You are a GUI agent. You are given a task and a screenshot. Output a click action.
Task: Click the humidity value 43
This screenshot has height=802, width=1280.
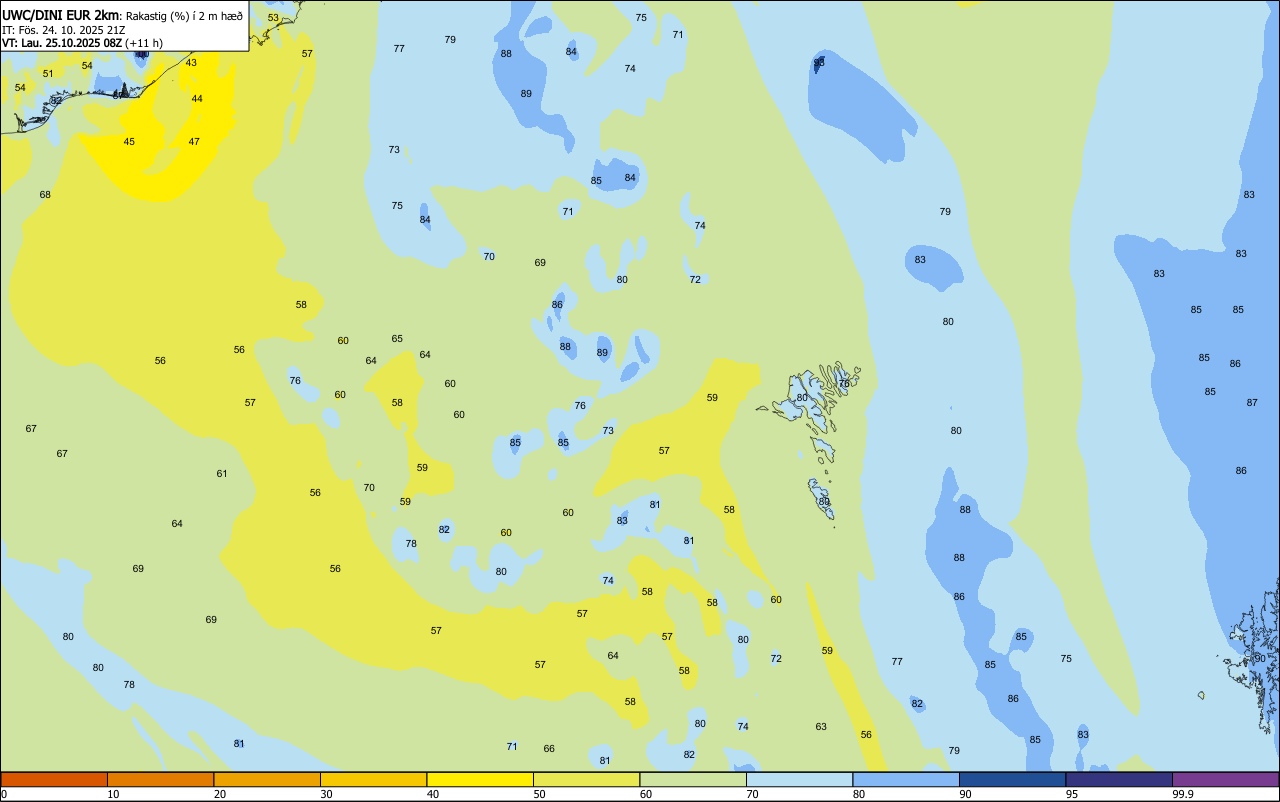point(191,63)
